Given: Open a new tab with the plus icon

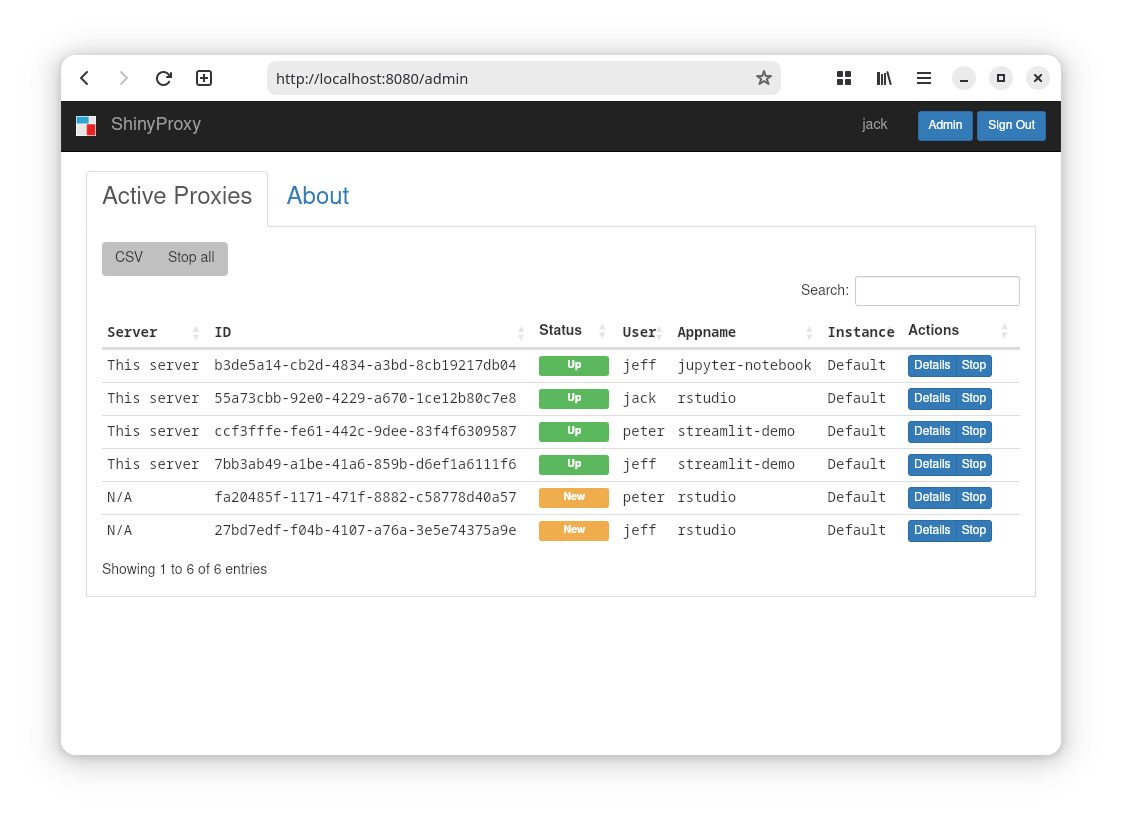Looking at the screenshot, I should point(204,78).
